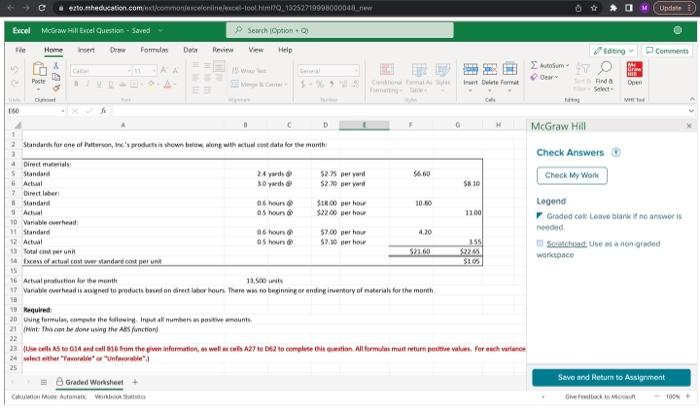Click the Cut scissors icon
This screenshot has height=415, width=700.
[x=56, y=66]
